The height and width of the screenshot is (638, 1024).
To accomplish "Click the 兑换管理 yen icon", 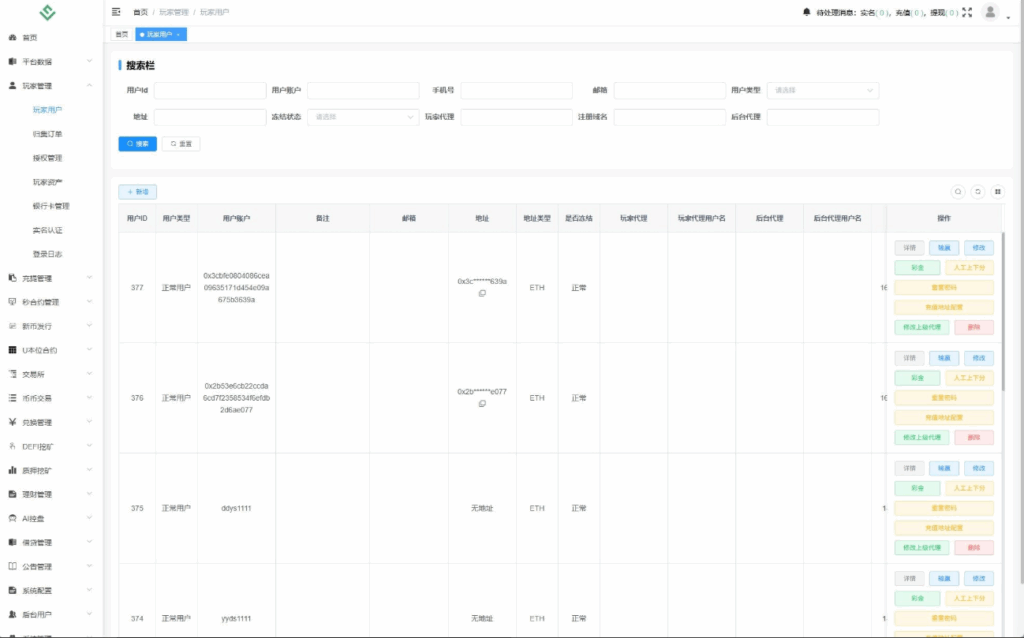I will click(x=12, y=422).
